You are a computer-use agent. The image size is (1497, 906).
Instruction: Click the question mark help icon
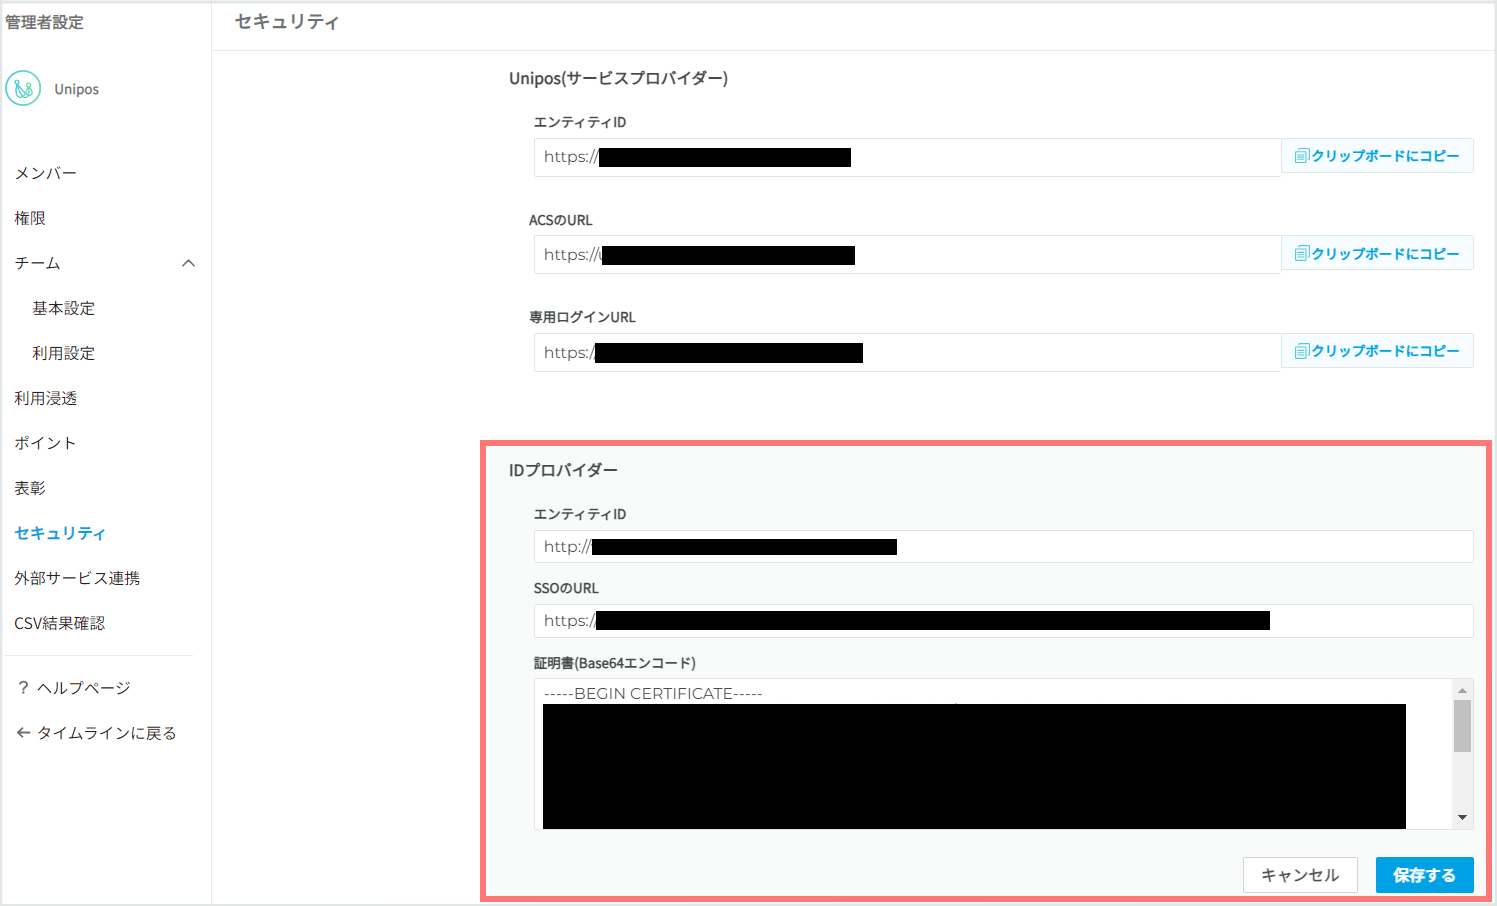(23, 688)
